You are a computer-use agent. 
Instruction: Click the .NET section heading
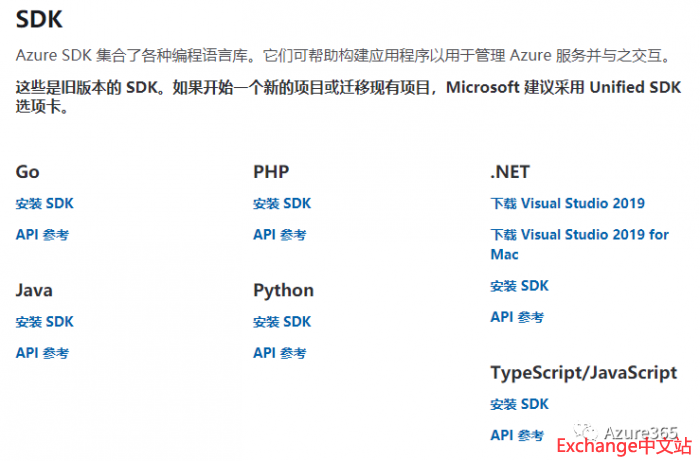[510, 172]
